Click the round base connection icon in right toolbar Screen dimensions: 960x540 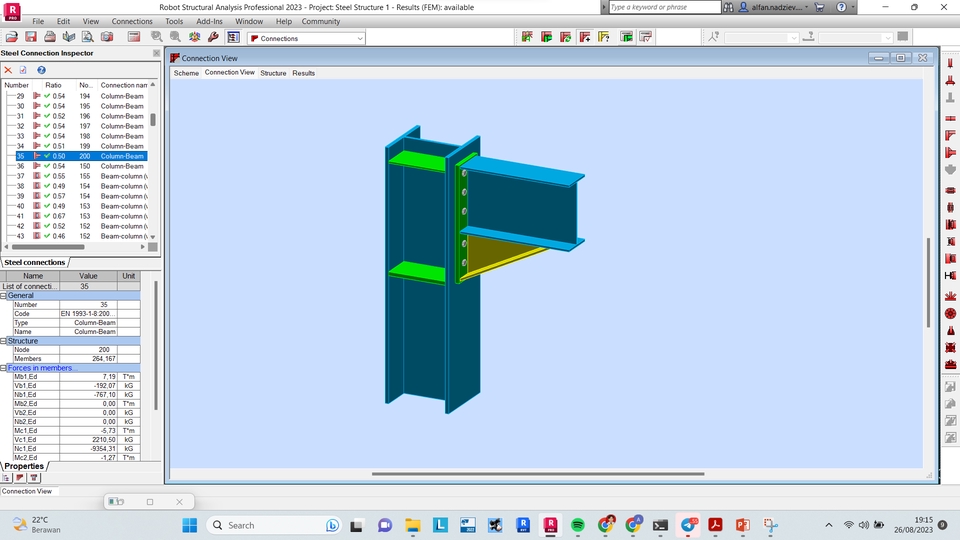[950, 313]
